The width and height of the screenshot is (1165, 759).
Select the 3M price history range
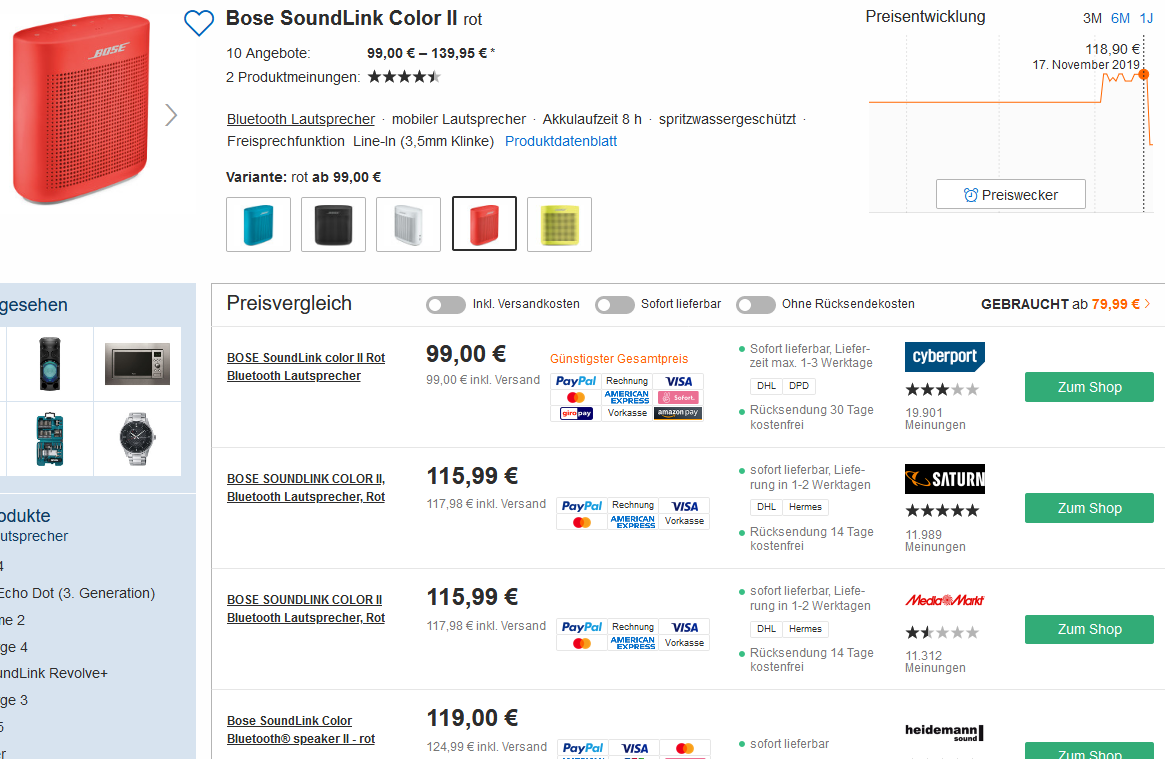pos(1092,18)
